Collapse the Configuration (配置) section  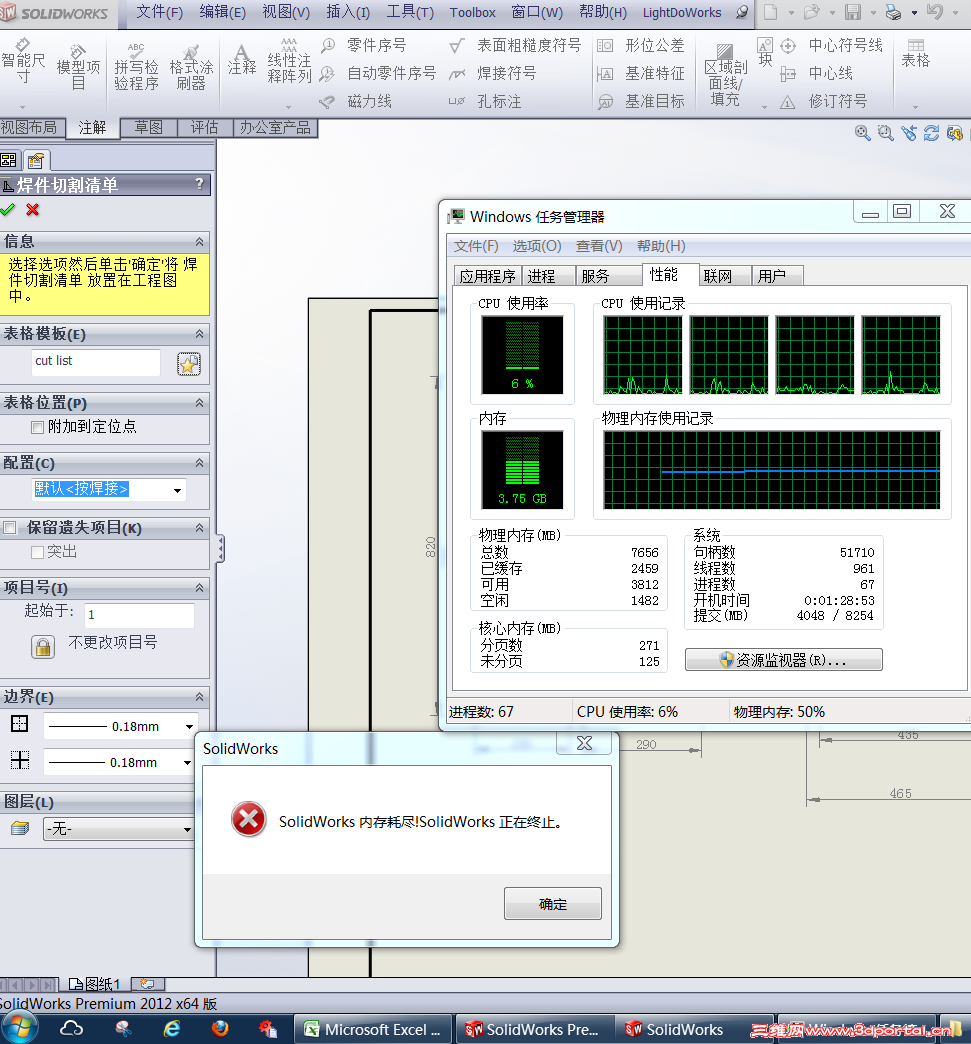click(x=199, y=463)
